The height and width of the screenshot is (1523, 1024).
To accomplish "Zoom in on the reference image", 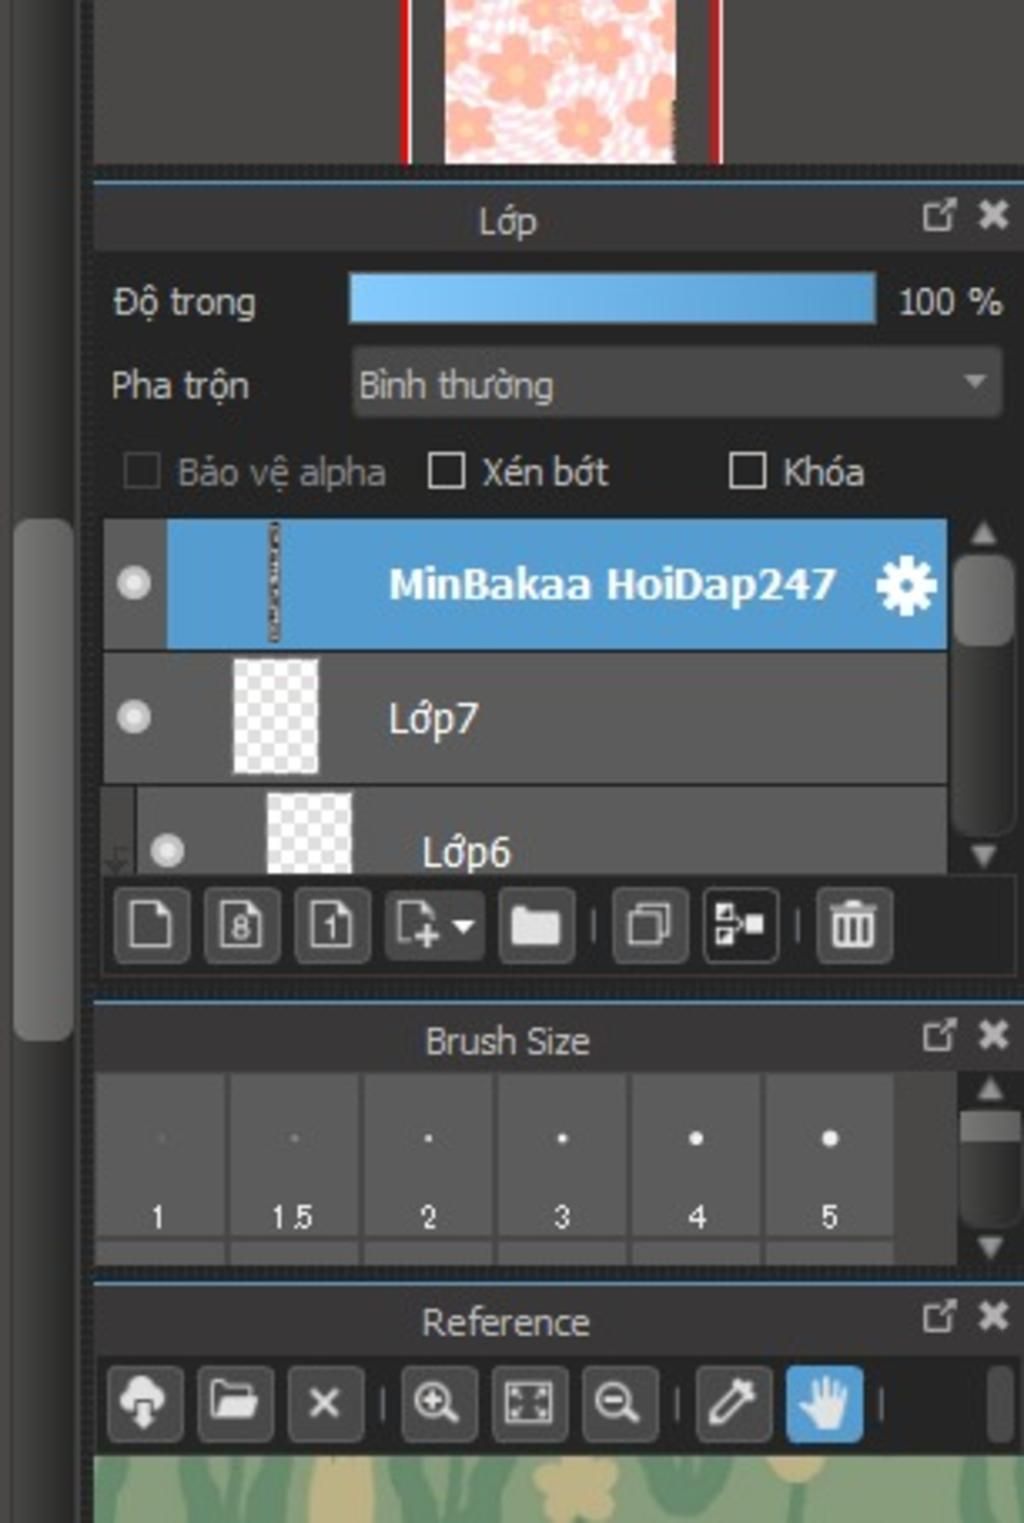I will 438,1402.
